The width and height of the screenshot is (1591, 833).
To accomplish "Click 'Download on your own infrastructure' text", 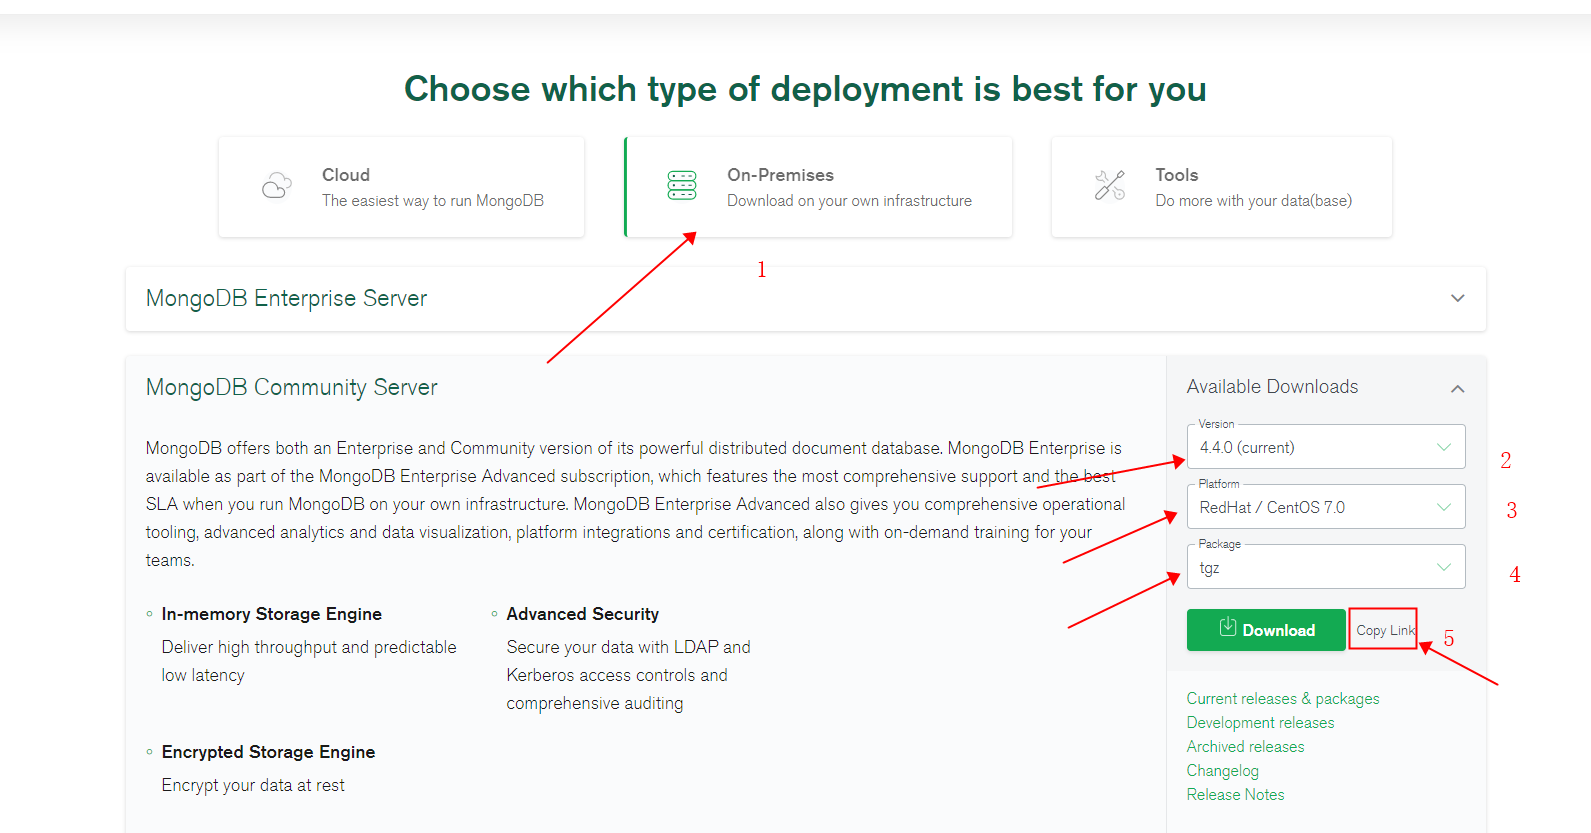I will pyautogui.click(x=849, y=201).
